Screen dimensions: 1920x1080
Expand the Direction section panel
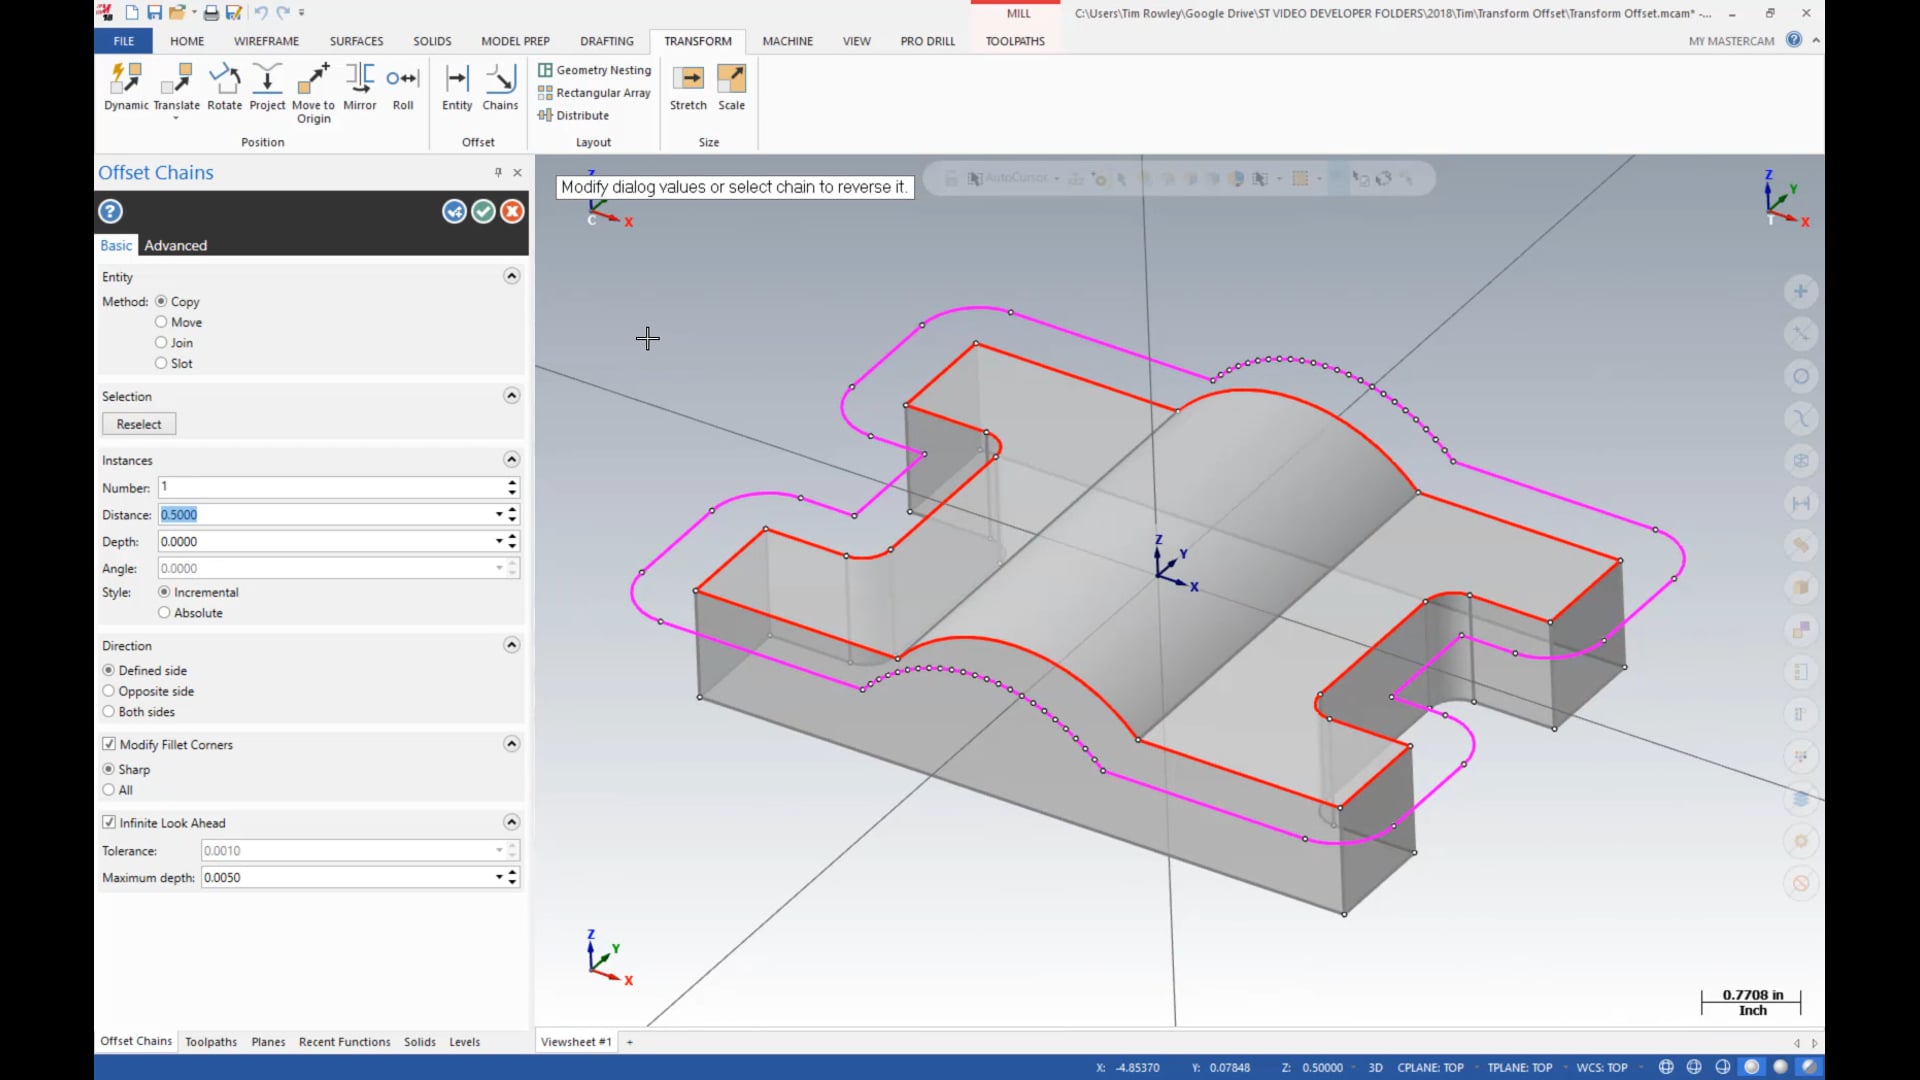(510, 645)
